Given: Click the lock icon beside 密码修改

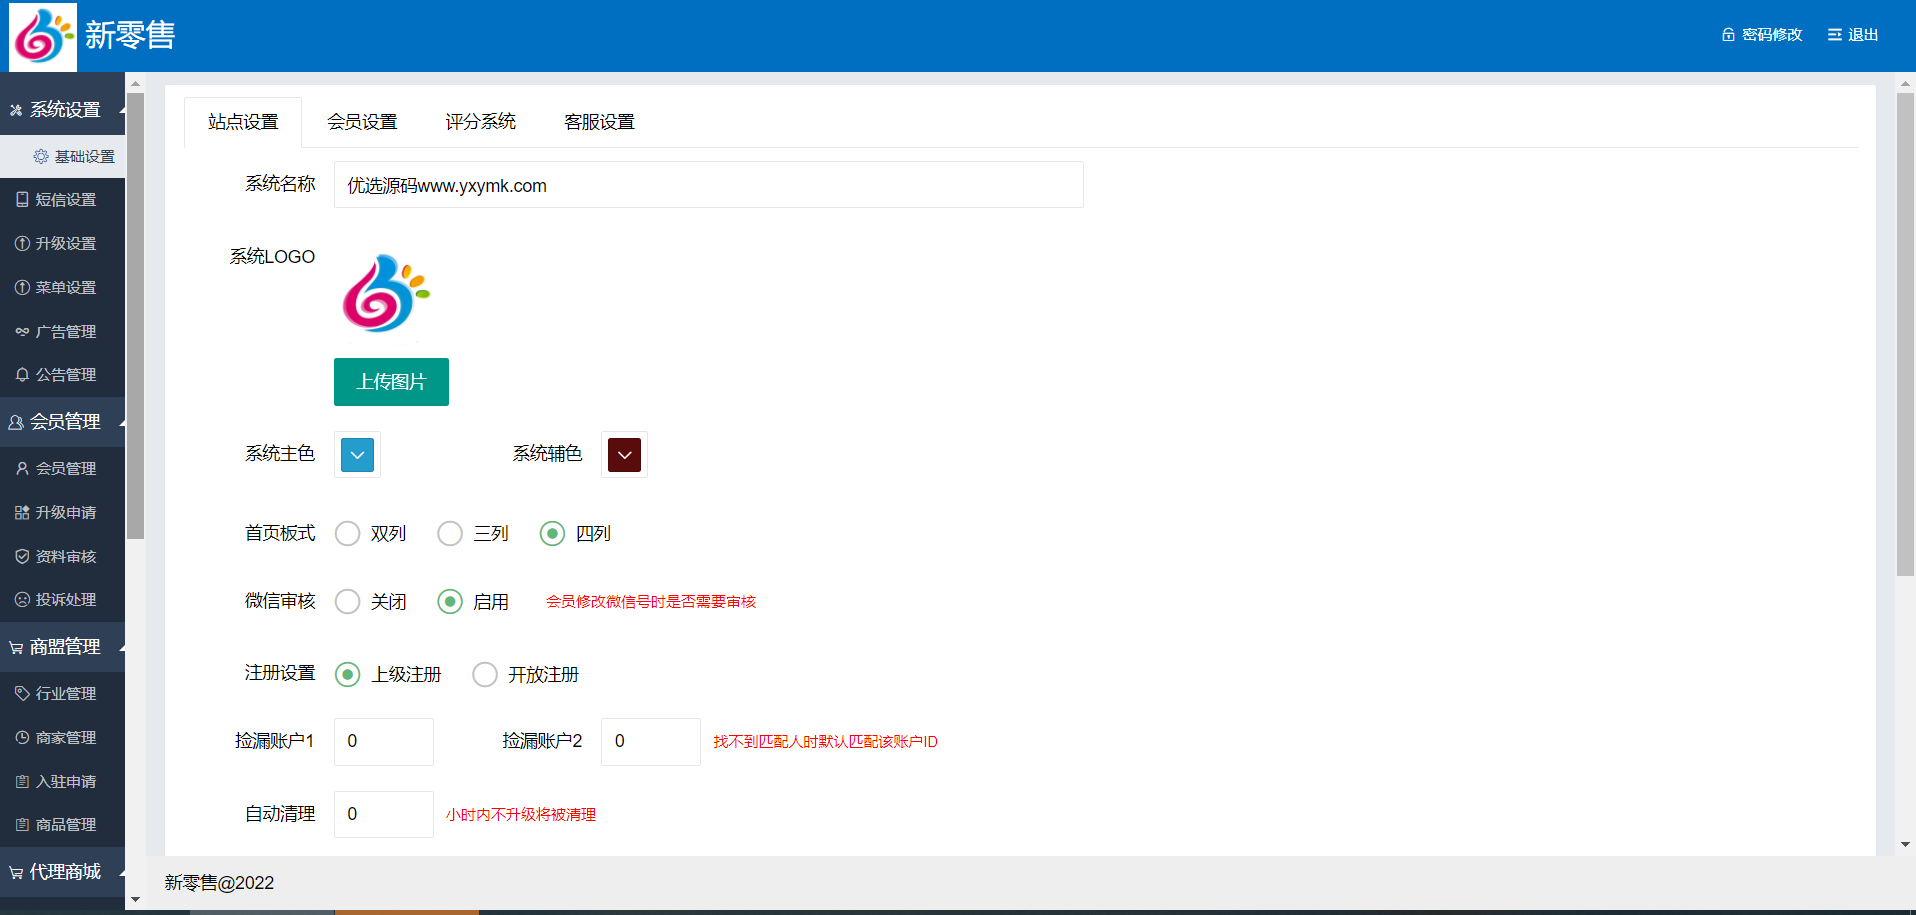Looking at the screenshot, I should coord(1728,35).
